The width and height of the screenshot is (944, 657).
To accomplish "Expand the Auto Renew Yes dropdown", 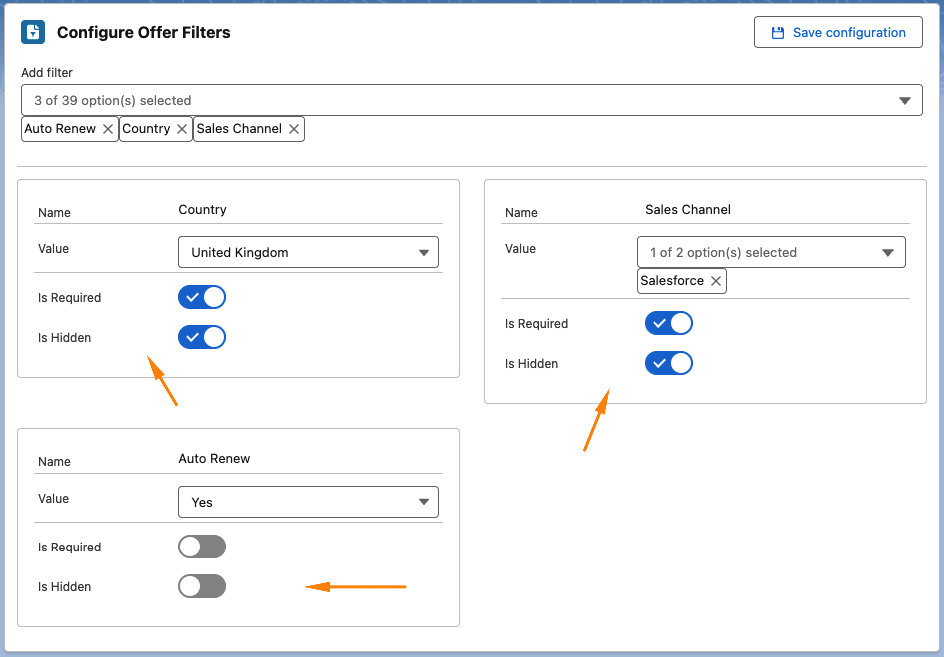I will [308, 502].
